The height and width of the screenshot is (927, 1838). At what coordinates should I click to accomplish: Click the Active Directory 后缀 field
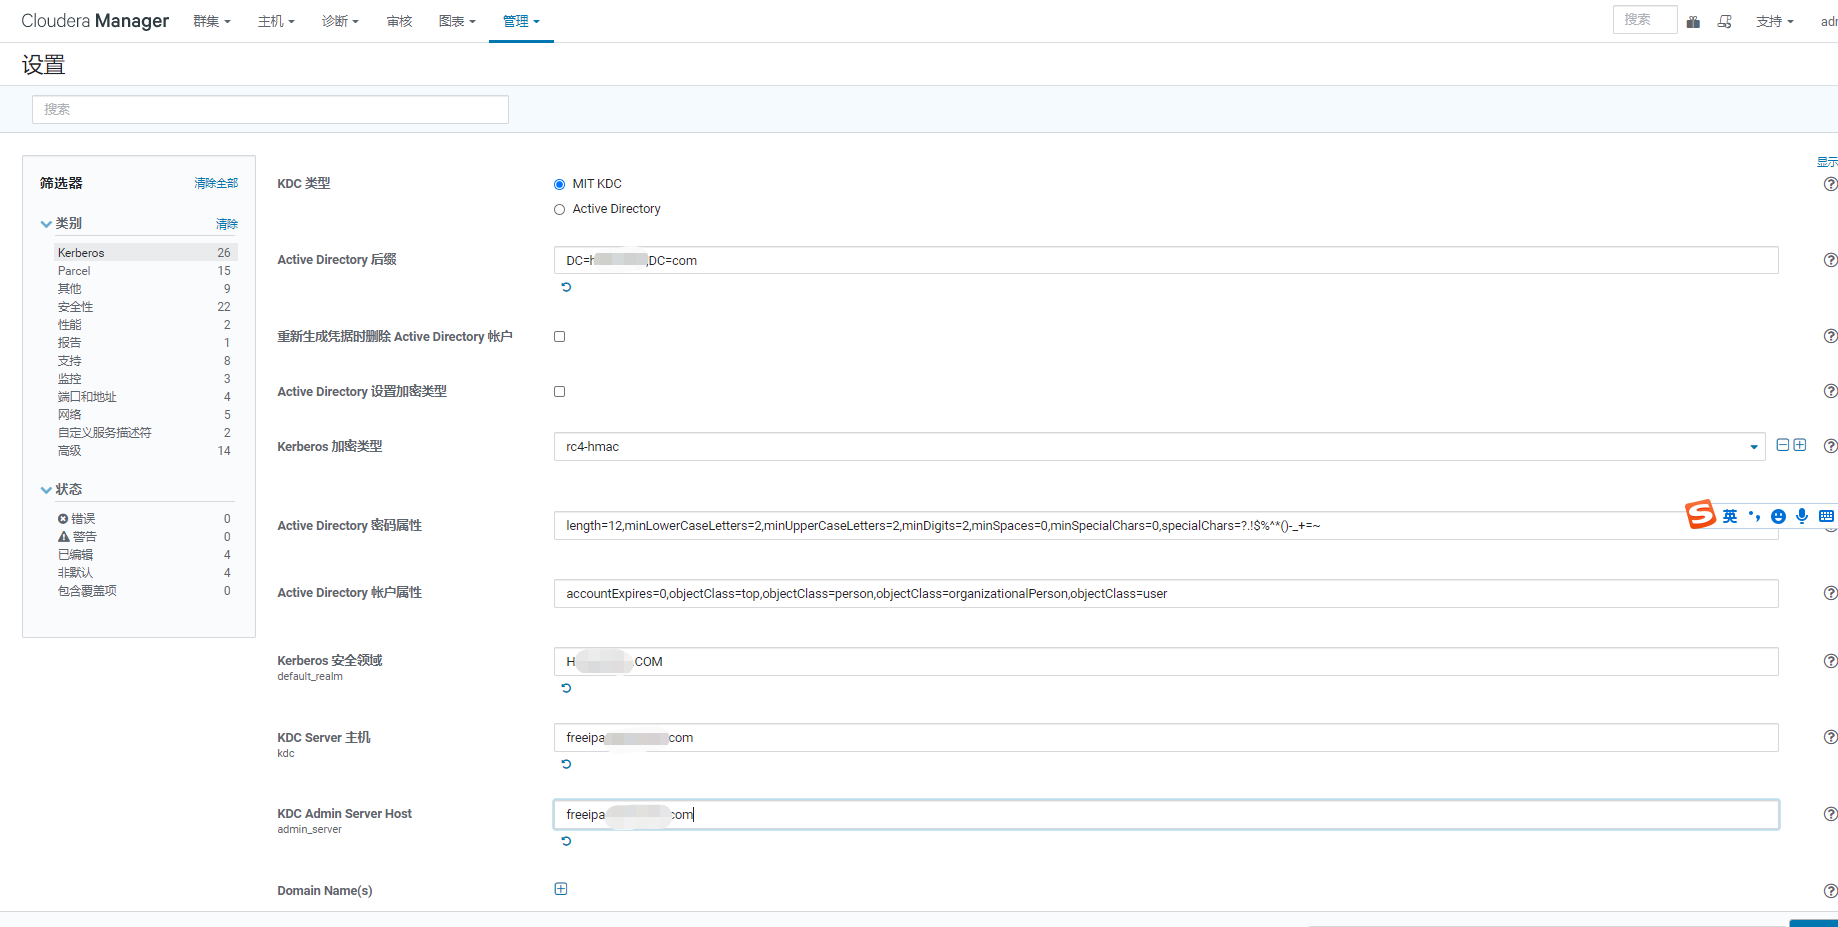pyautogui.click(x=1166, y=260)
